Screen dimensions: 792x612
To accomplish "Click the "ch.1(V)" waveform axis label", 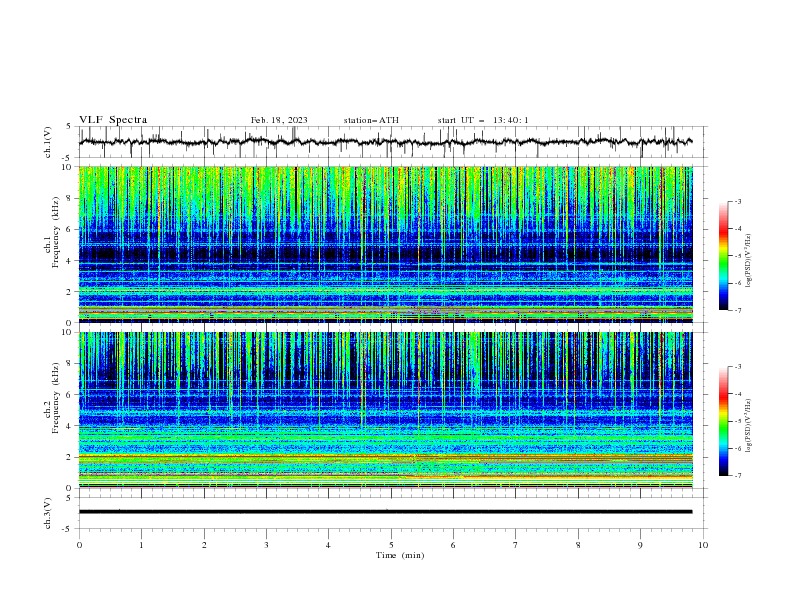I will coord(48,142).
